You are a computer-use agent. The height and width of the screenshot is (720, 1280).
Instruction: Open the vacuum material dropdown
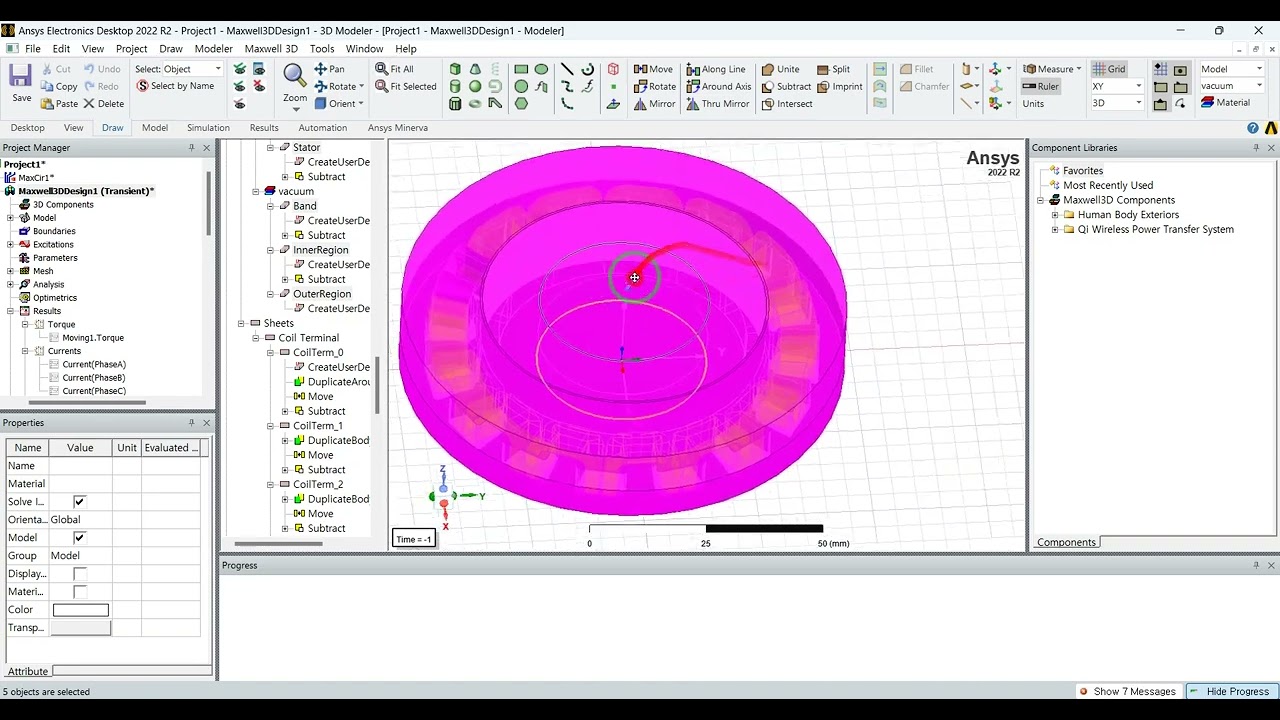click(x=1259, y=86)
